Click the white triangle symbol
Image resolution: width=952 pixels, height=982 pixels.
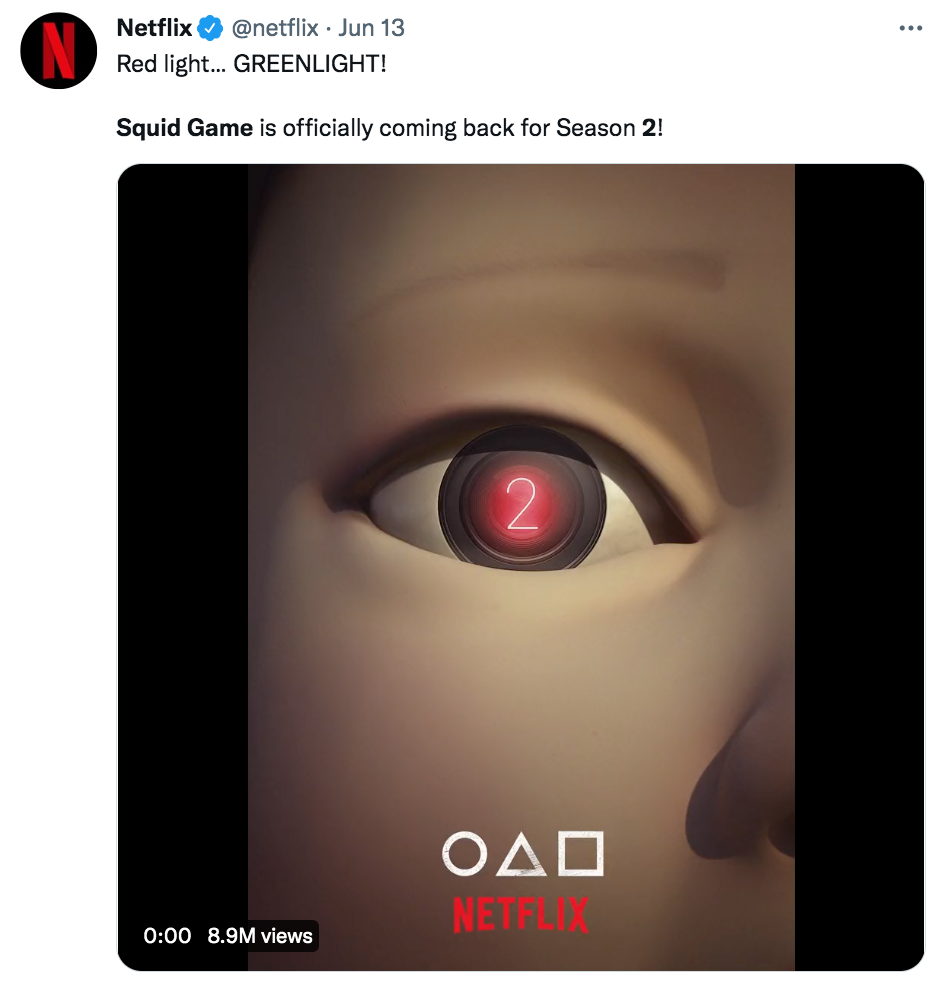pos(521,852)
